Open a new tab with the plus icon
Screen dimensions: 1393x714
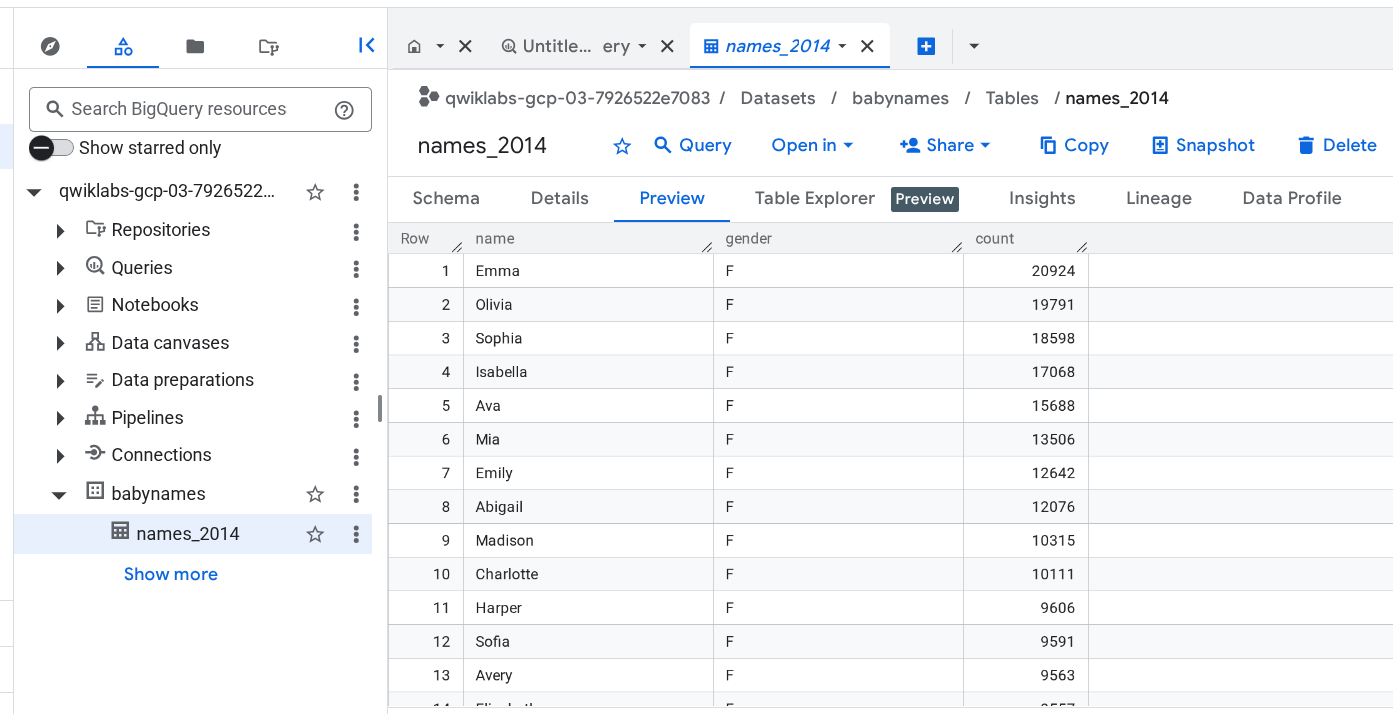(x=925, y=46)
